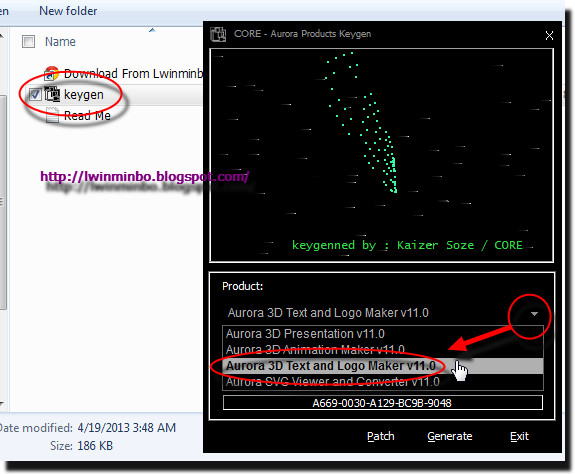Select the Download From Lwinminbo file name

click(x=133, y=73)
